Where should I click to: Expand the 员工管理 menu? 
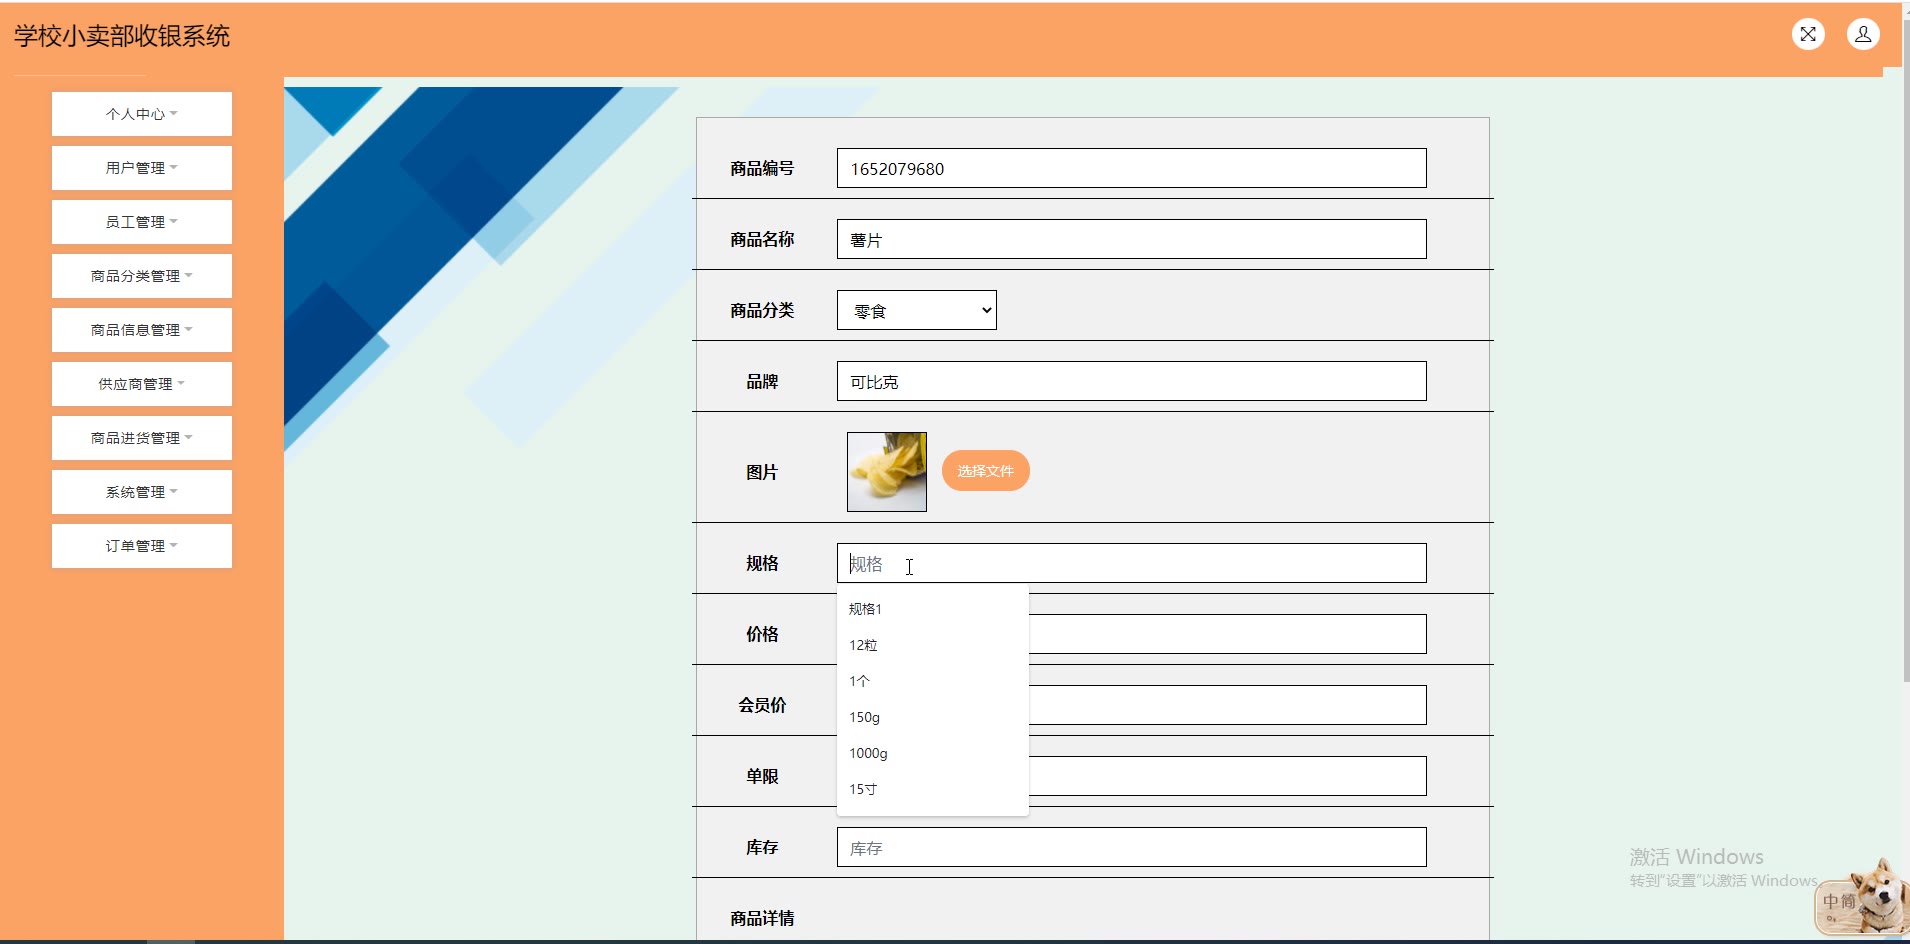(x=142, y=222)
